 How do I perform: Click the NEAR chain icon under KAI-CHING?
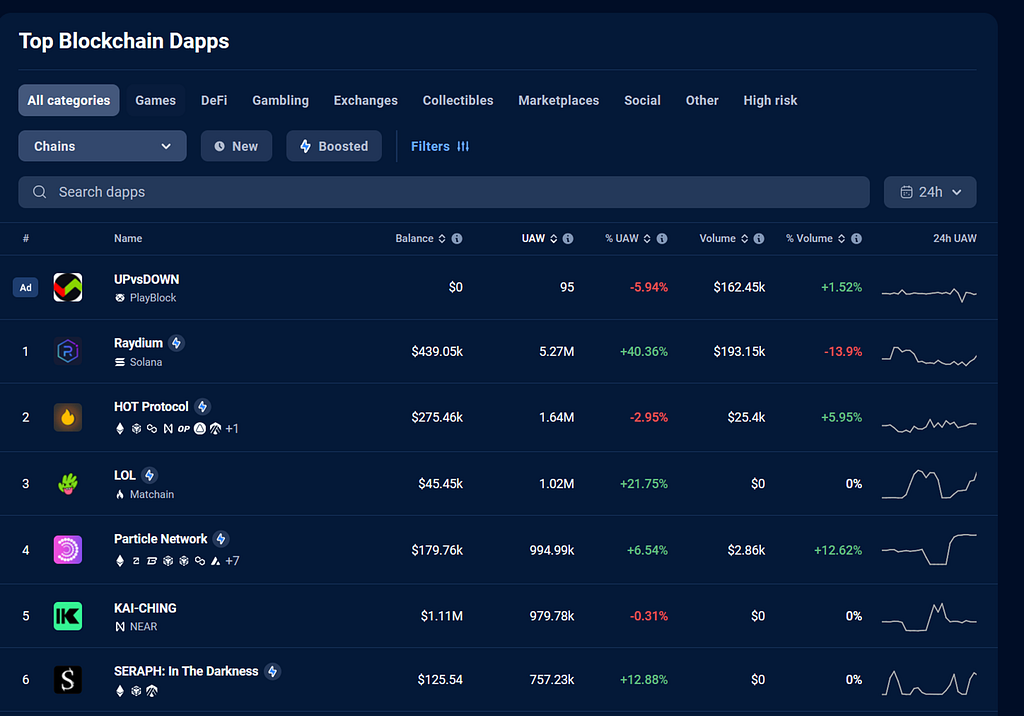point(120,626)
